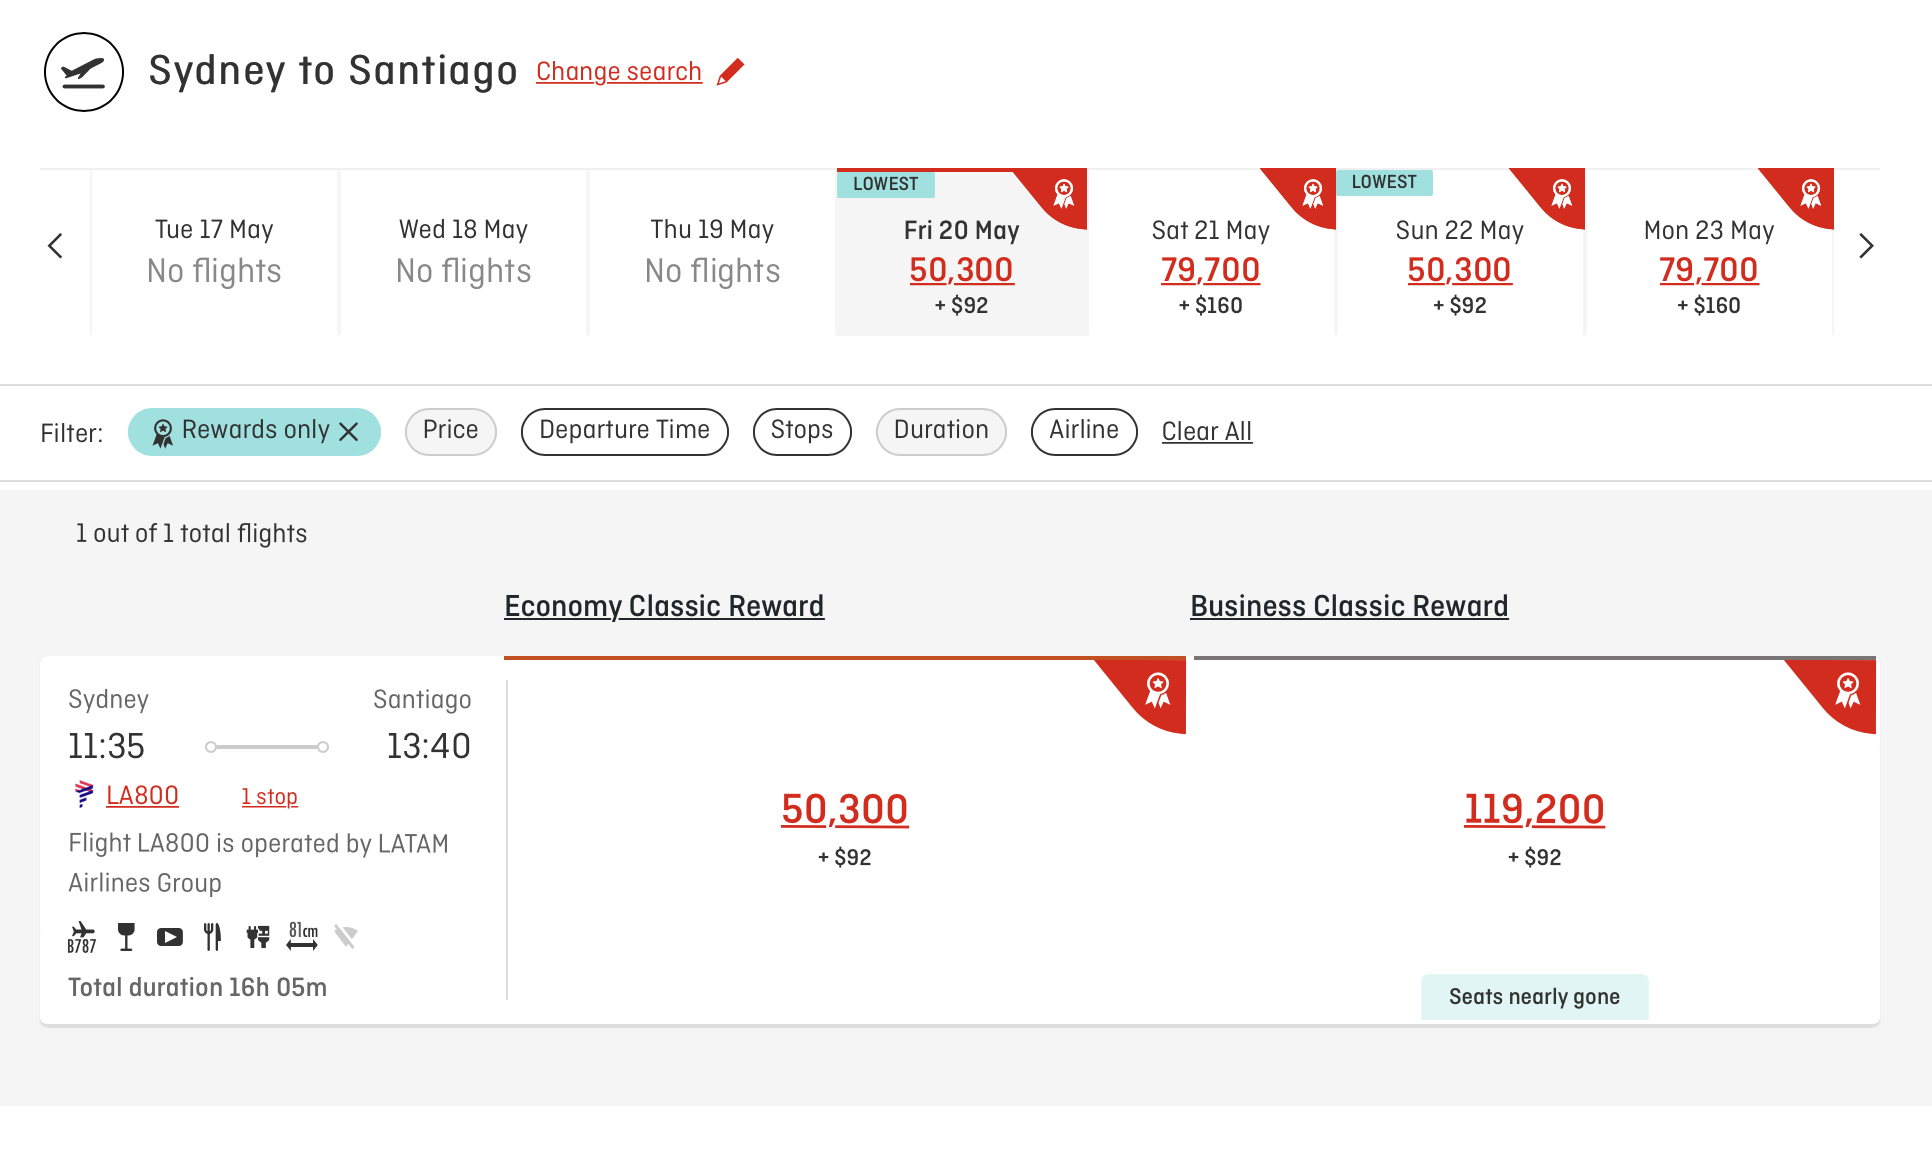Open the Duration filter
This screenshot has width=1932, height=1158.
pos(941,432)
